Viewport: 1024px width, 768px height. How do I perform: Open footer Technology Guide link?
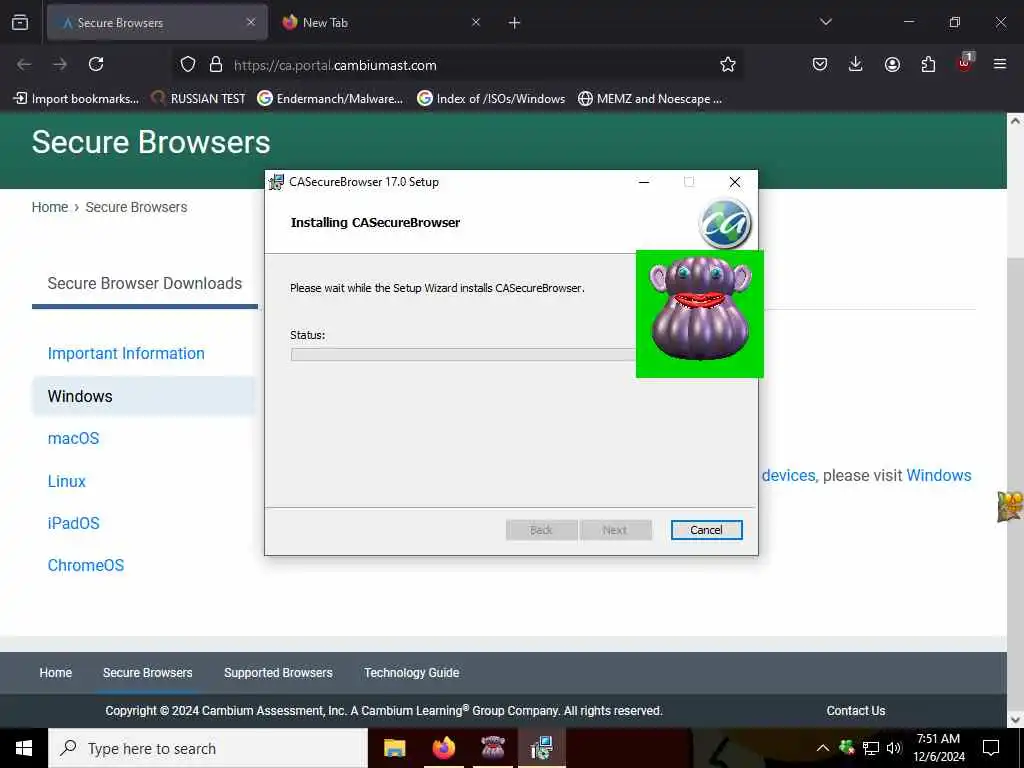click(x=411, y=673)
